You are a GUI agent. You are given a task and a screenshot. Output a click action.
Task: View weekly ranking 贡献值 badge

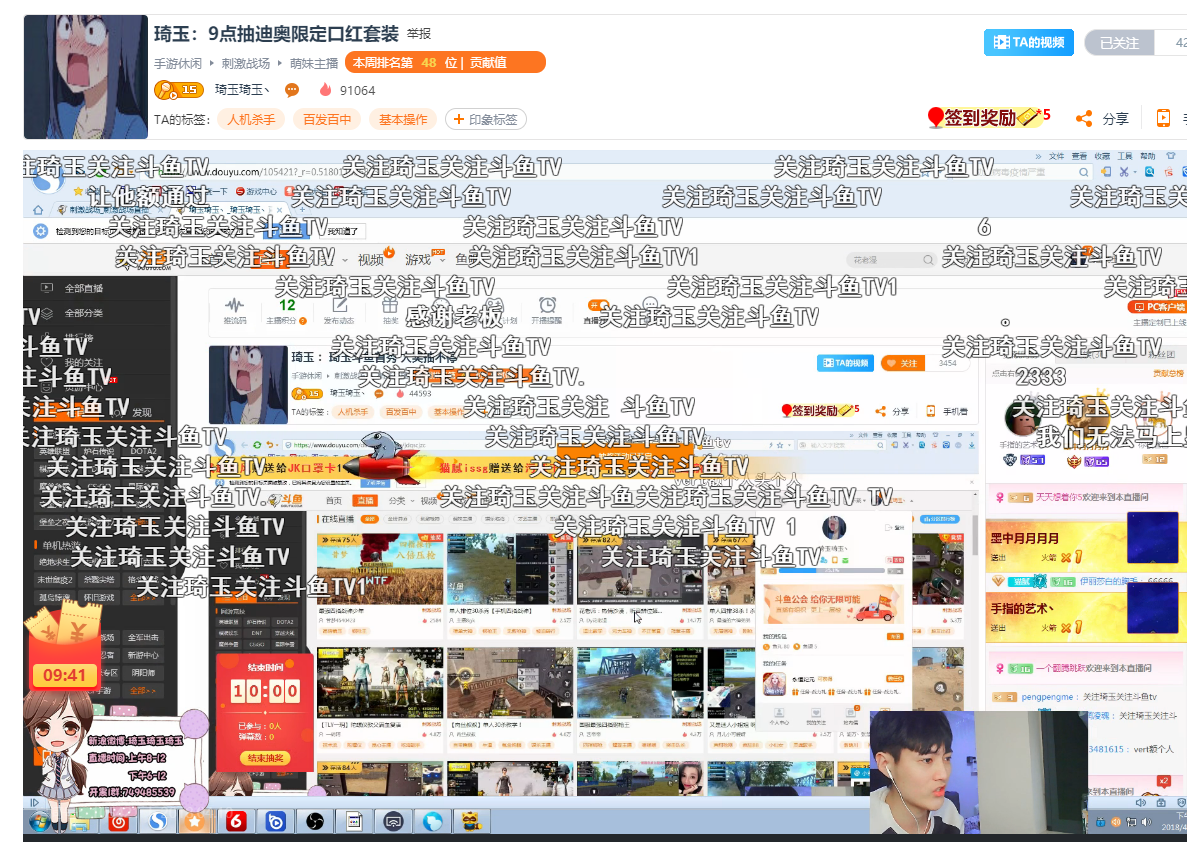(445, 62)
